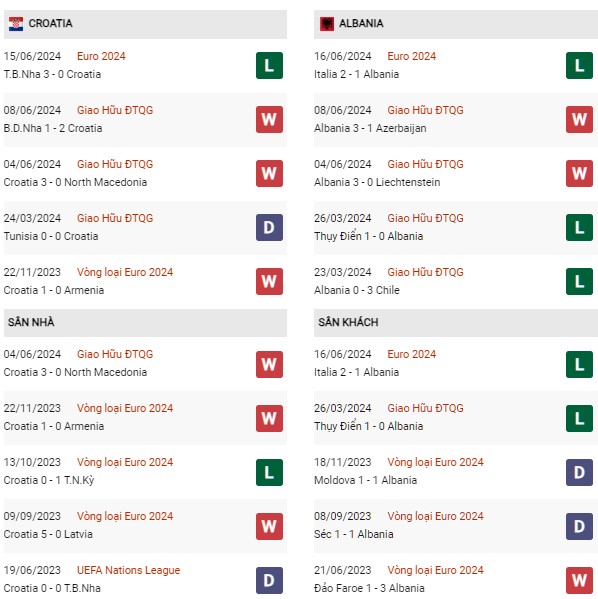
Task: Click W badge for Đảo Faroe 1-3 Albania
Action: point(579,581)
